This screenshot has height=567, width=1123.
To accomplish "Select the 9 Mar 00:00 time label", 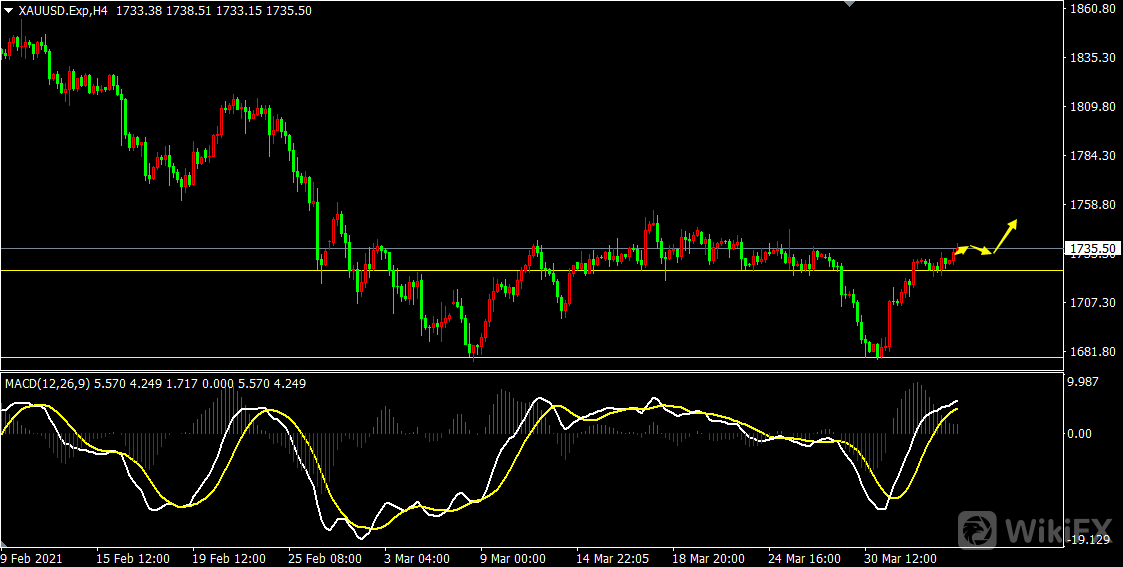I will (x=513, y=558).
